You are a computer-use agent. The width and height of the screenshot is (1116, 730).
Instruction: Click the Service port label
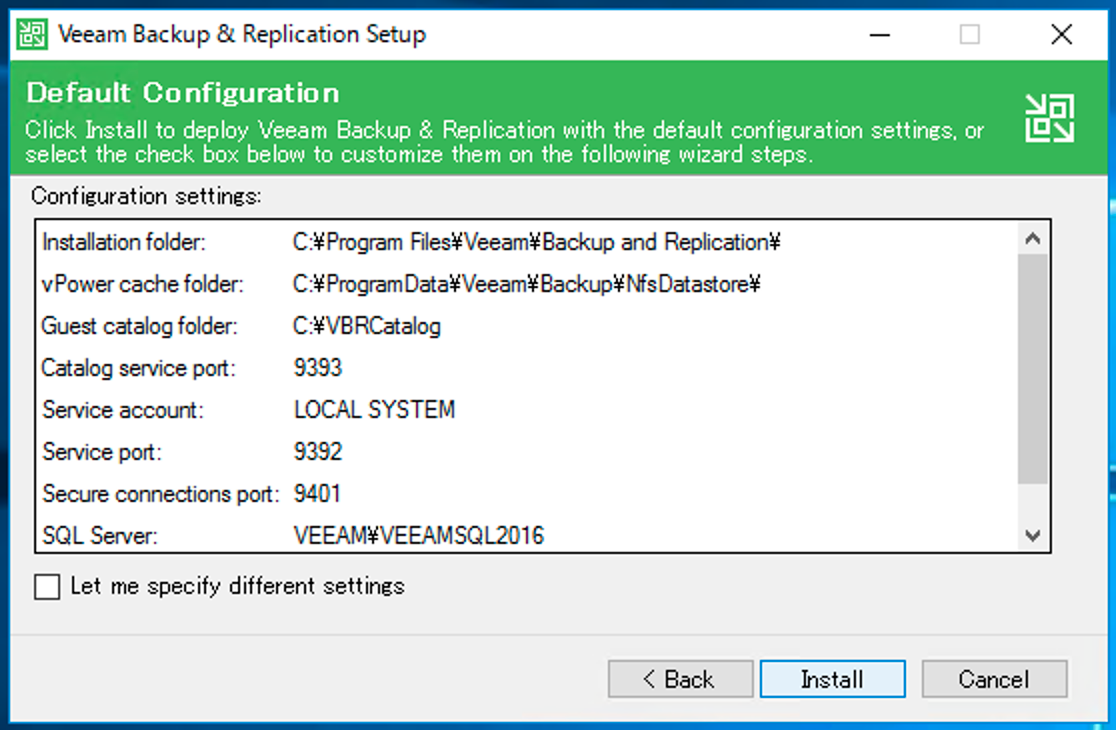click(102, 452)
